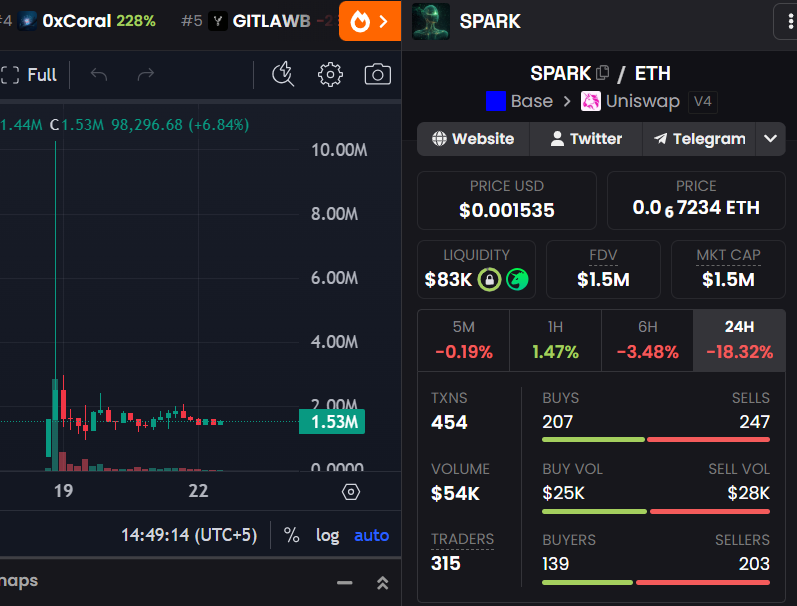Expand more social links chevron

point(771,139)
